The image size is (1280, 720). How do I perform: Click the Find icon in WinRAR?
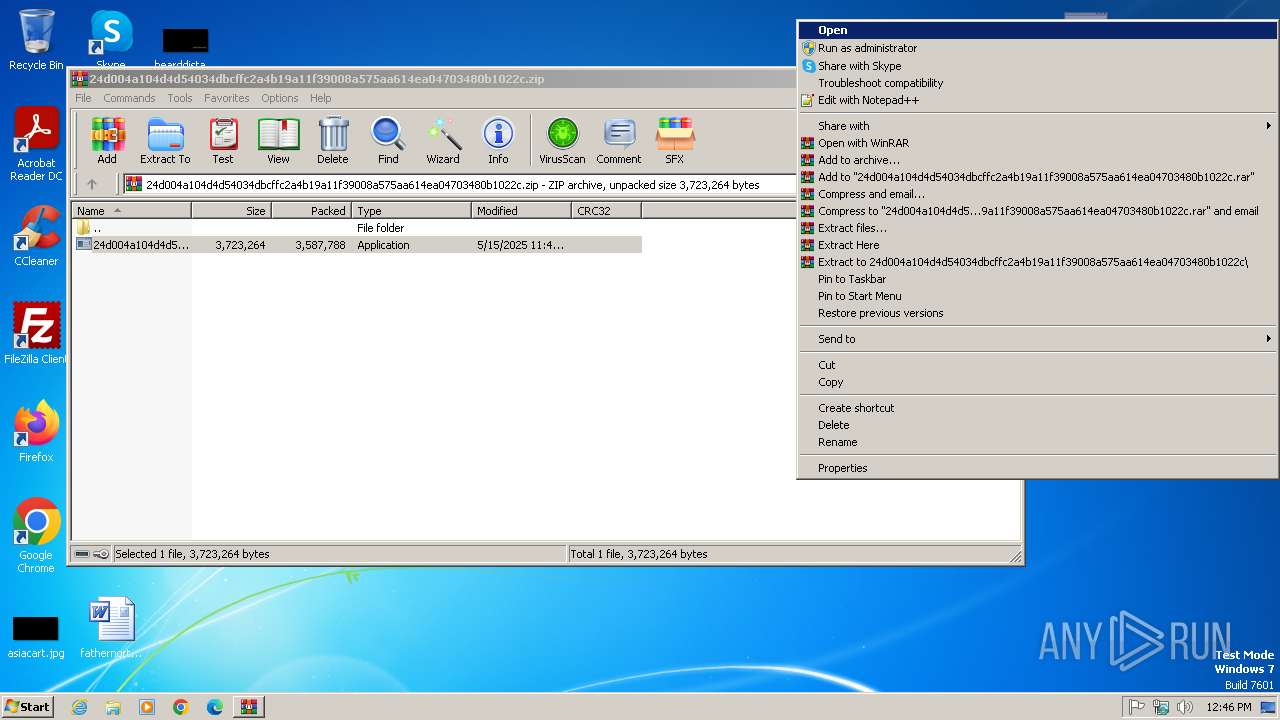388,141
